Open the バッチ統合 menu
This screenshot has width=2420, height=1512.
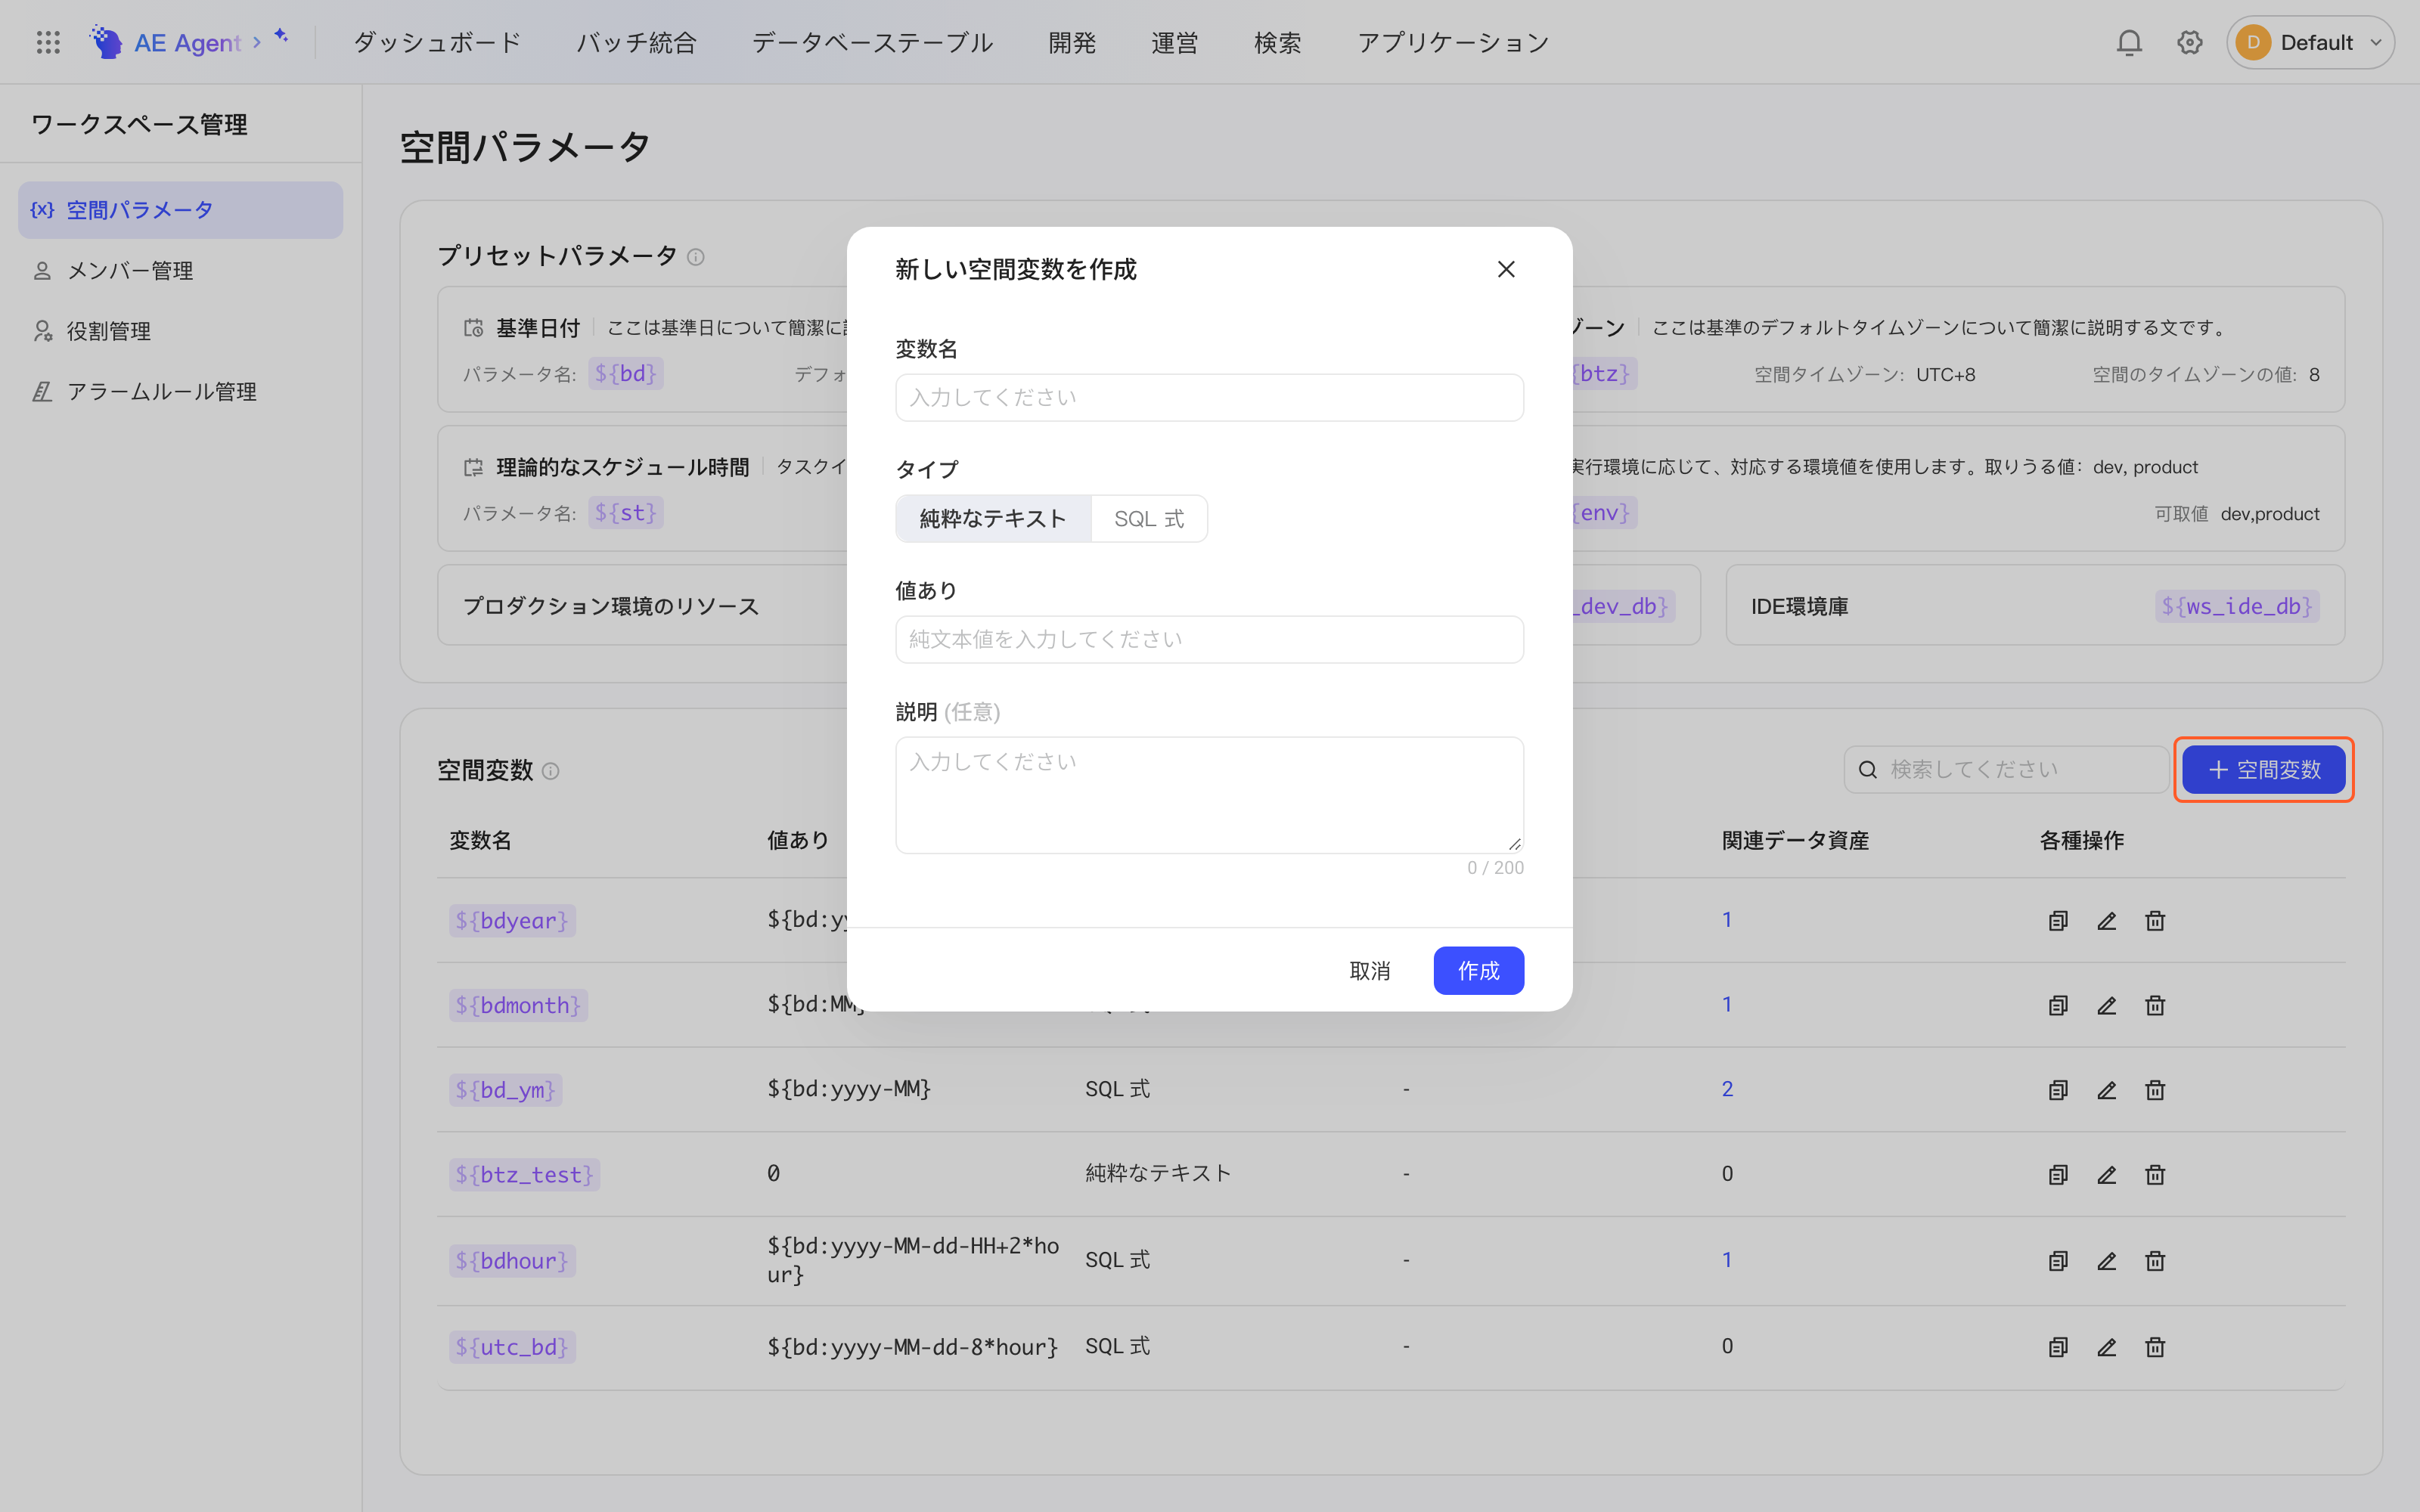tap(636, 42)
